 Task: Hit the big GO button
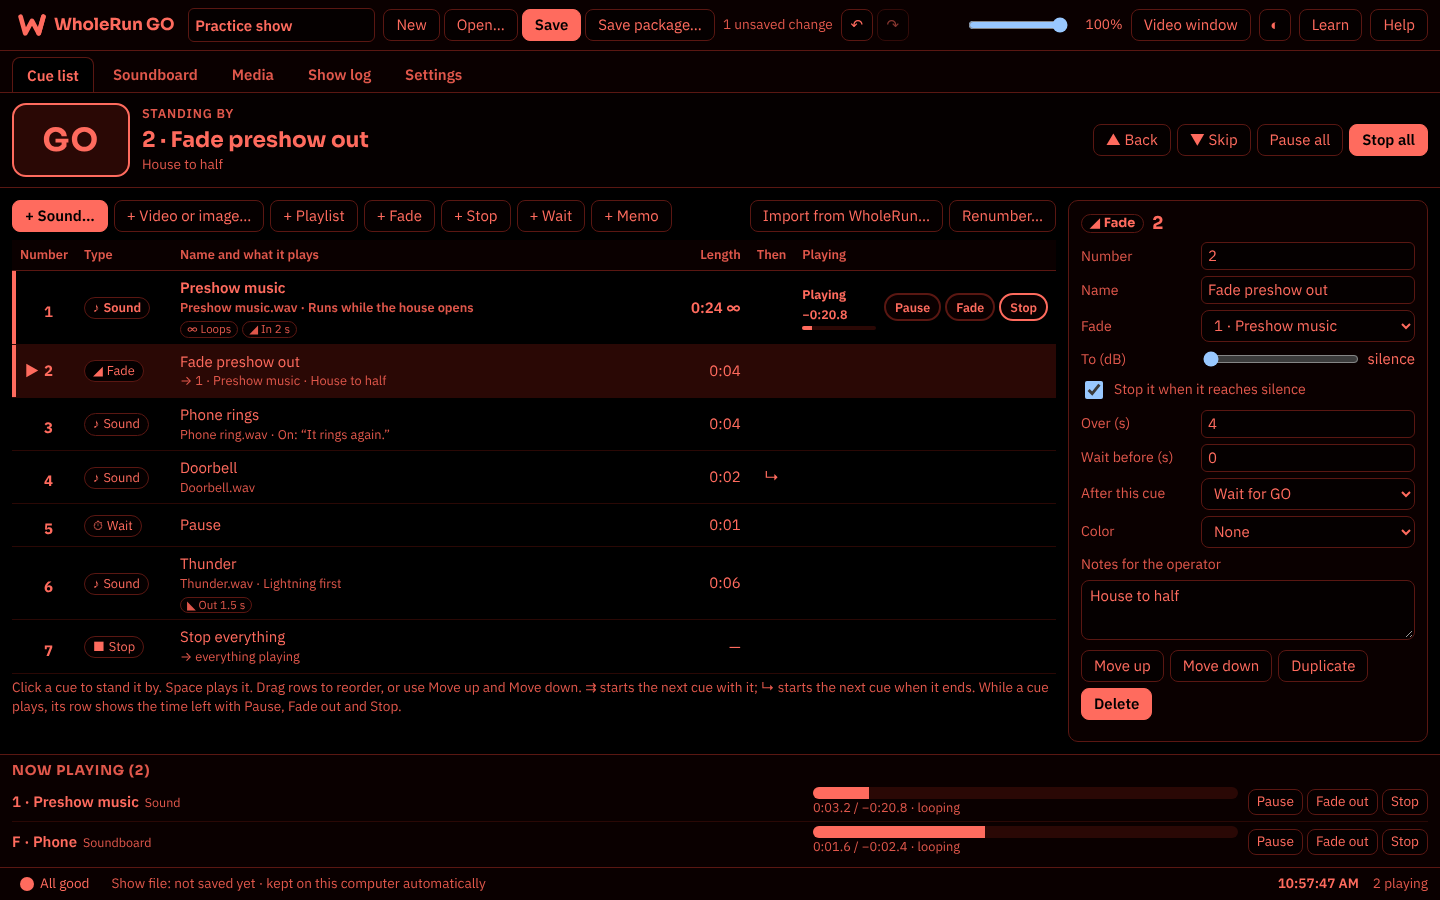click(x=71, y=140)
